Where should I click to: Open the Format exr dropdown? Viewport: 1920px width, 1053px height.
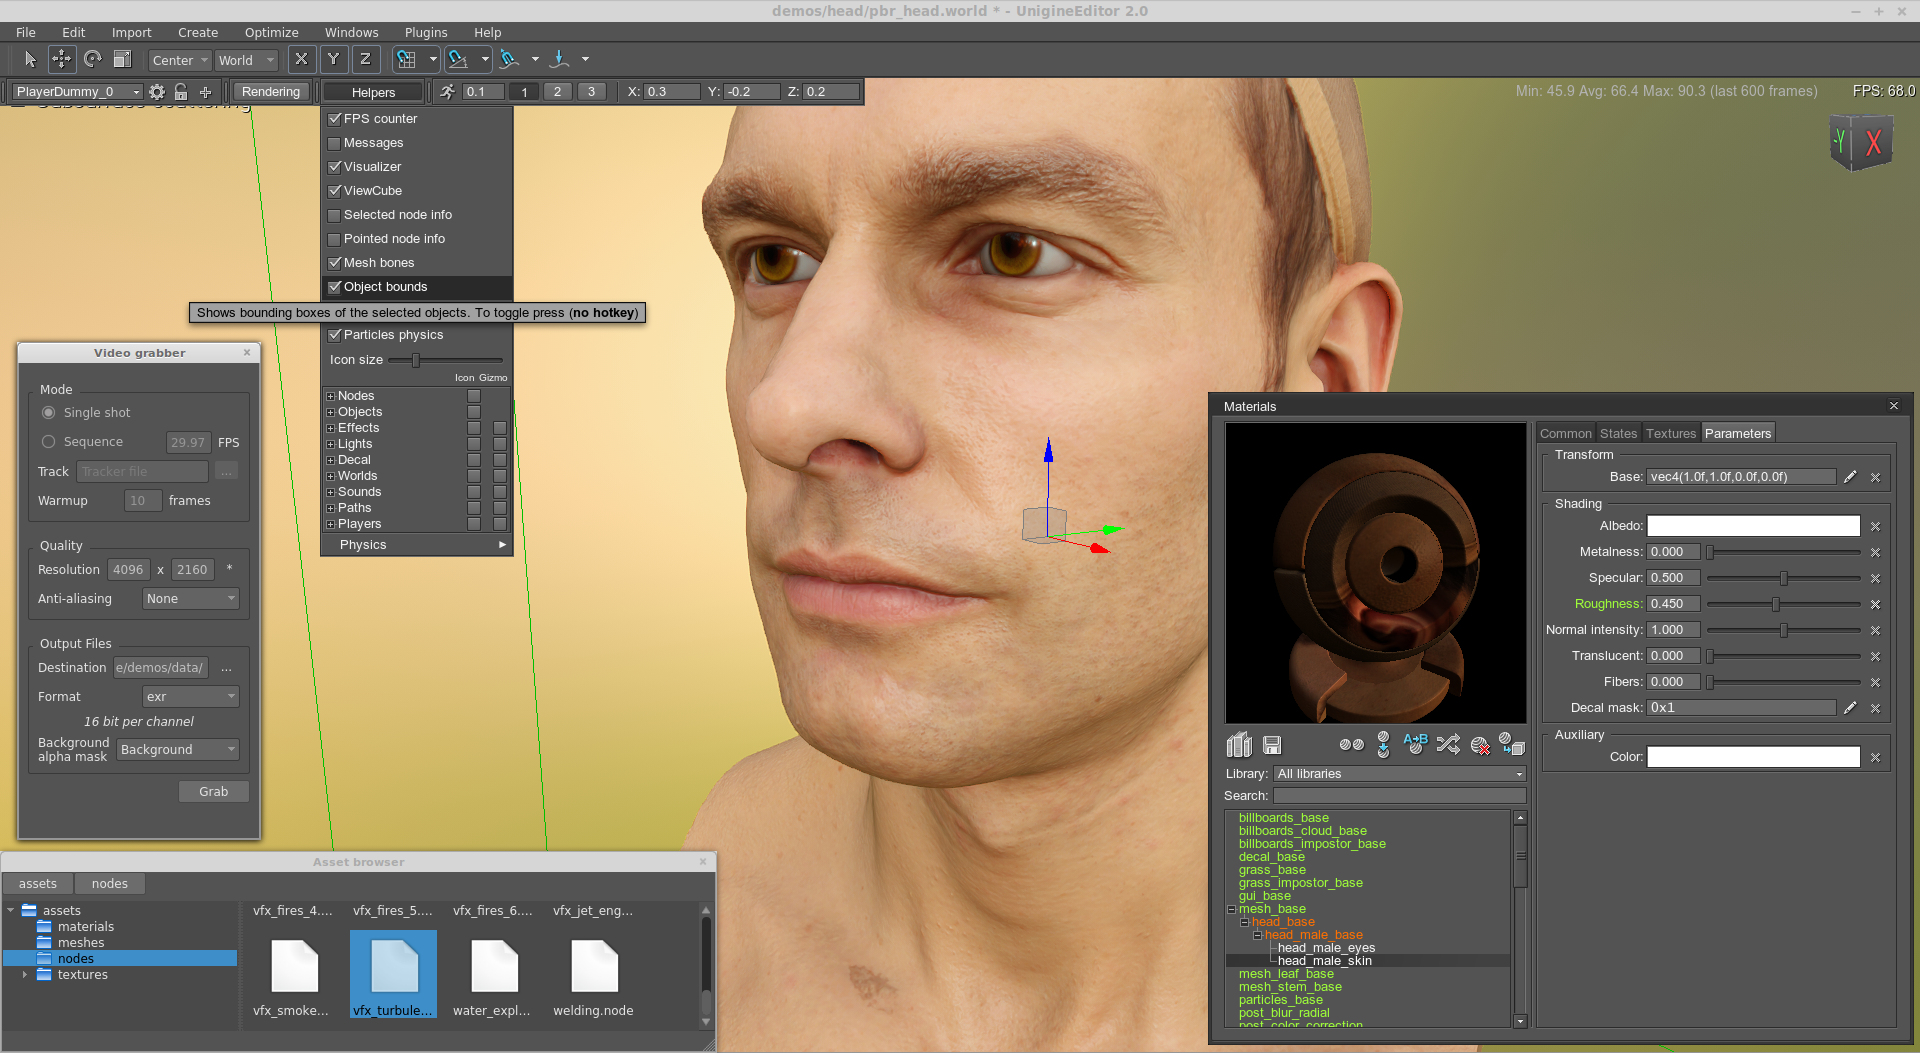pyautogui.click(x=191, y=697)
